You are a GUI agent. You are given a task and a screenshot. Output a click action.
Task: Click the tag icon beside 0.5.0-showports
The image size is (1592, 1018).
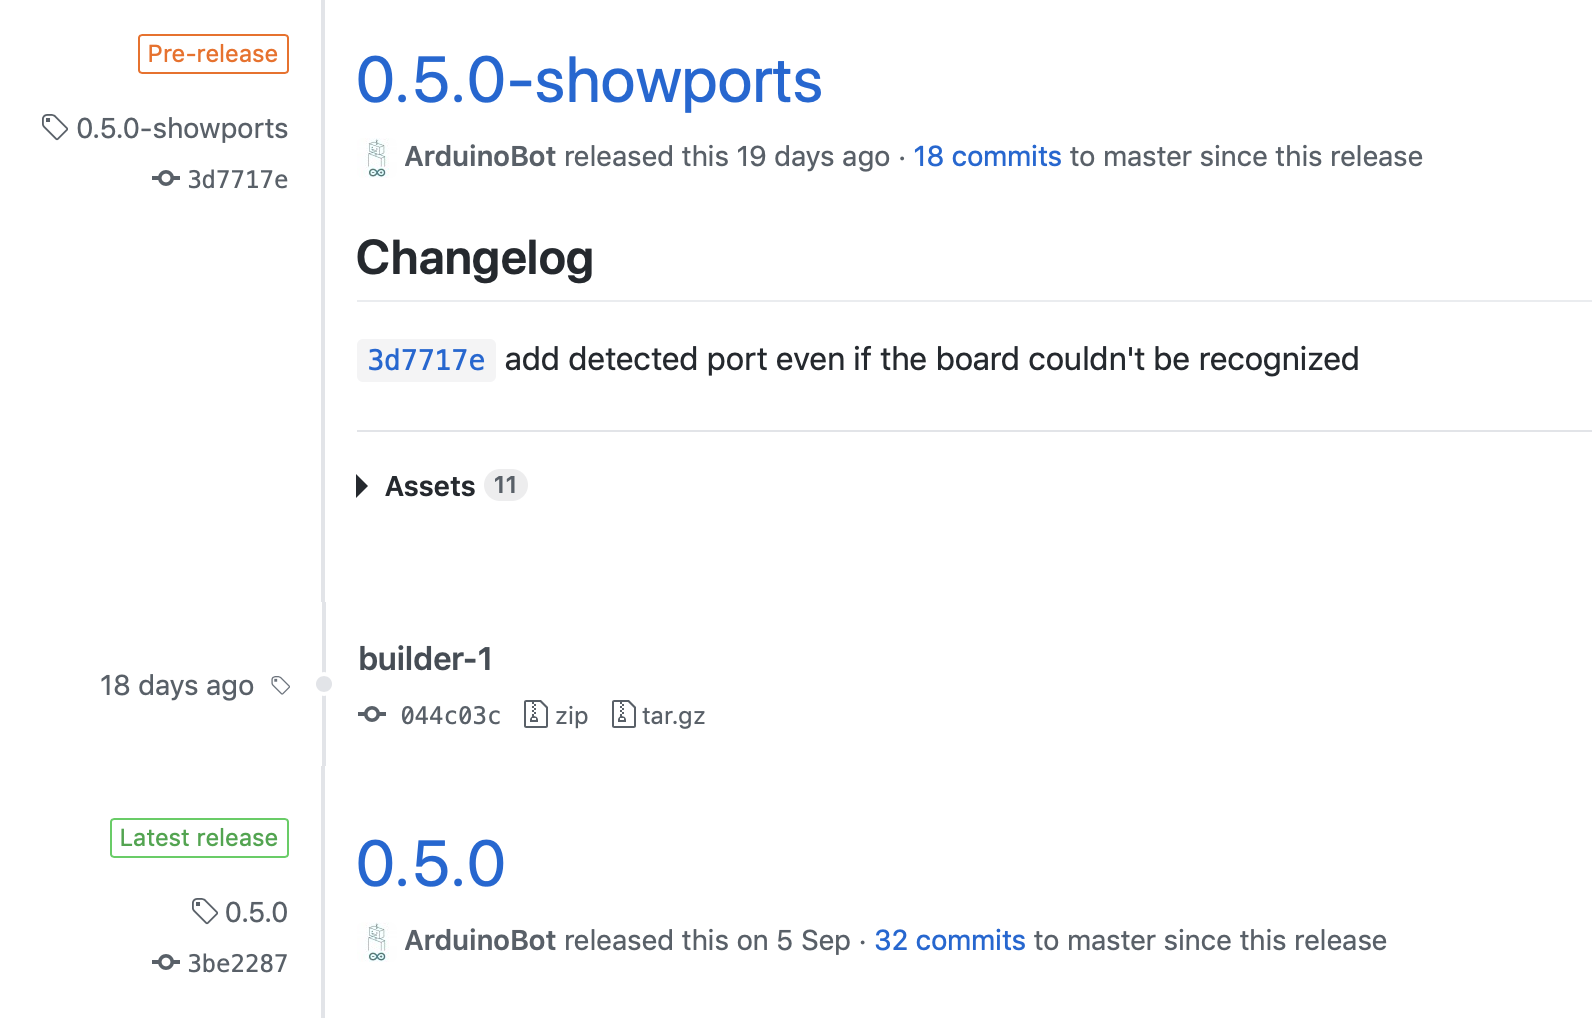(x=55, y=127)
